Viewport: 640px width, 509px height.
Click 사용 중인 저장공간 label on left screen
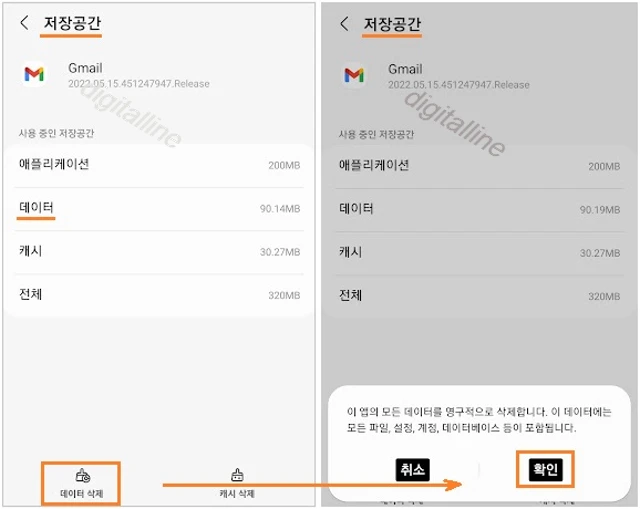coord(56,133)
